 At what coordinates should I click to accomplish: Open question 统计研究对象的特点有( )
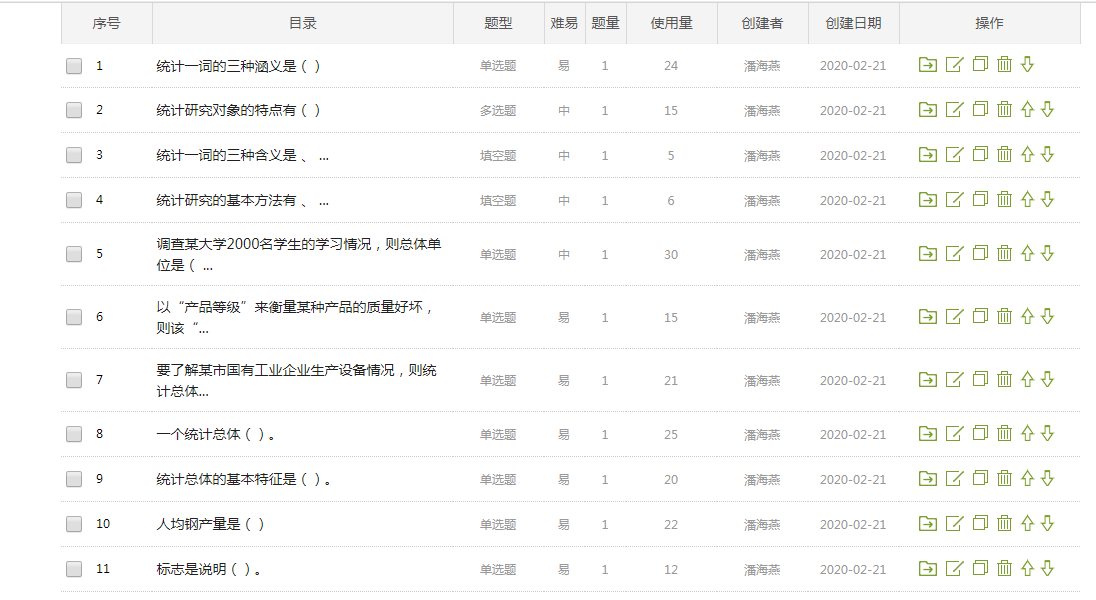click(239, 110)
